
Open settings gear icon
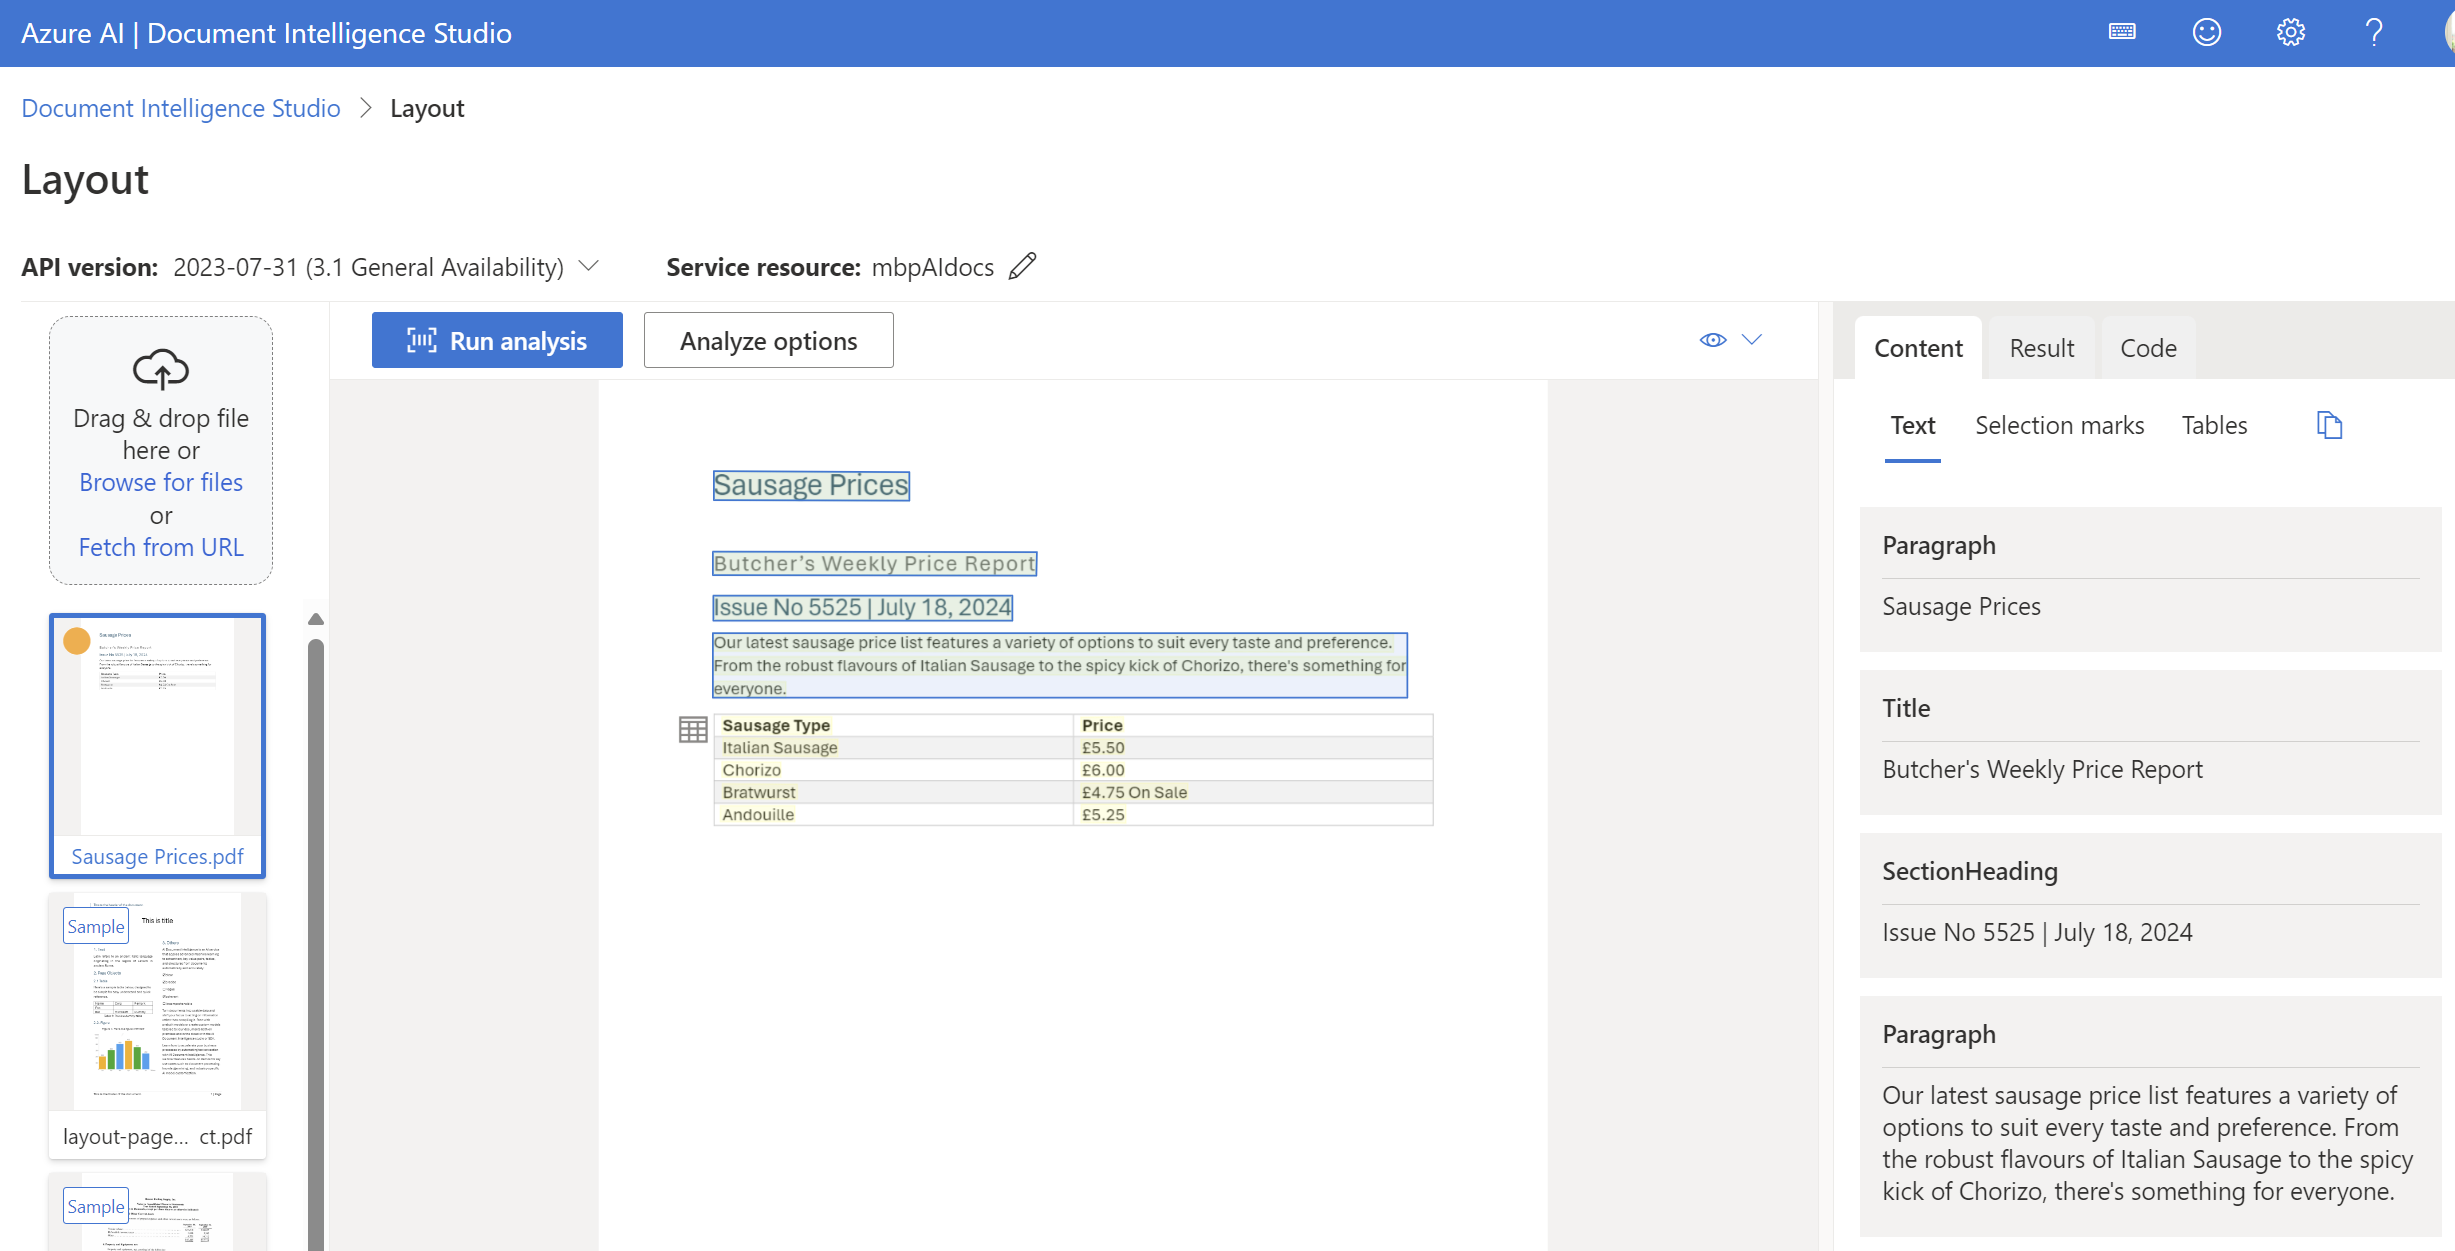pyautogui.click(x=2290, y=33)
